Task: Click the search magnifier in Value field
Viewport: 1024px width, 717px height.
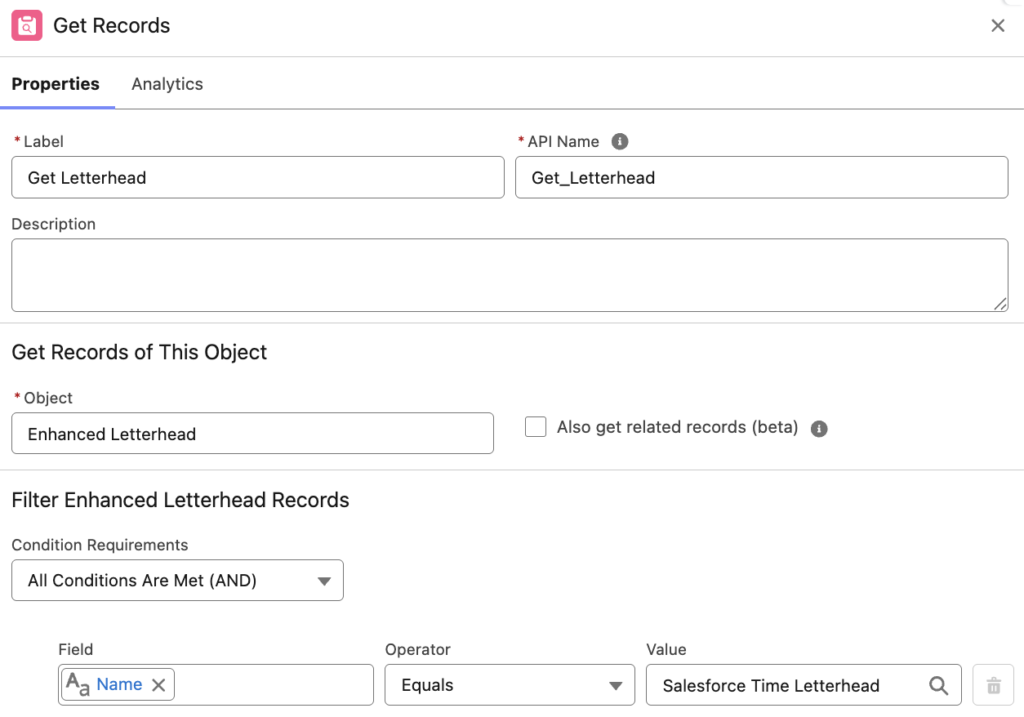Action: click(938, 685)
